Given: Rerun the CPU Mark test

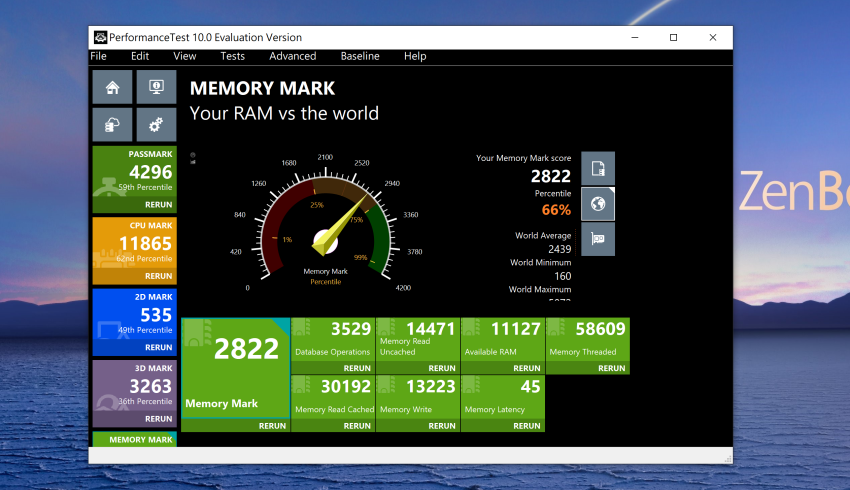Looking at the screenshot, I should 158,276.
